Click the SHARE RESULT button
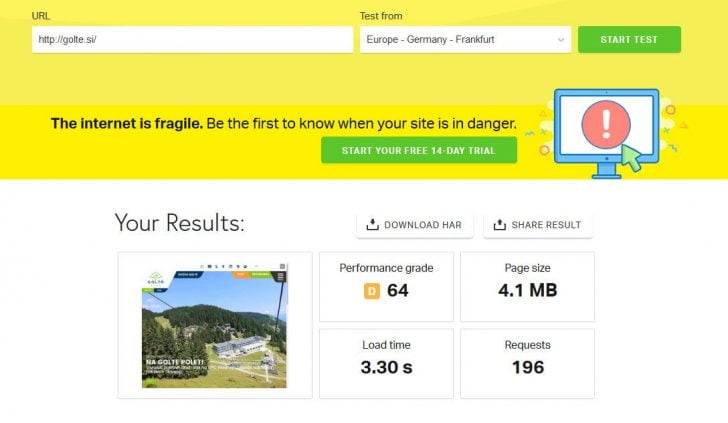Image resolution: width=728 pixels, height=423 pixels. pos(538,225)
